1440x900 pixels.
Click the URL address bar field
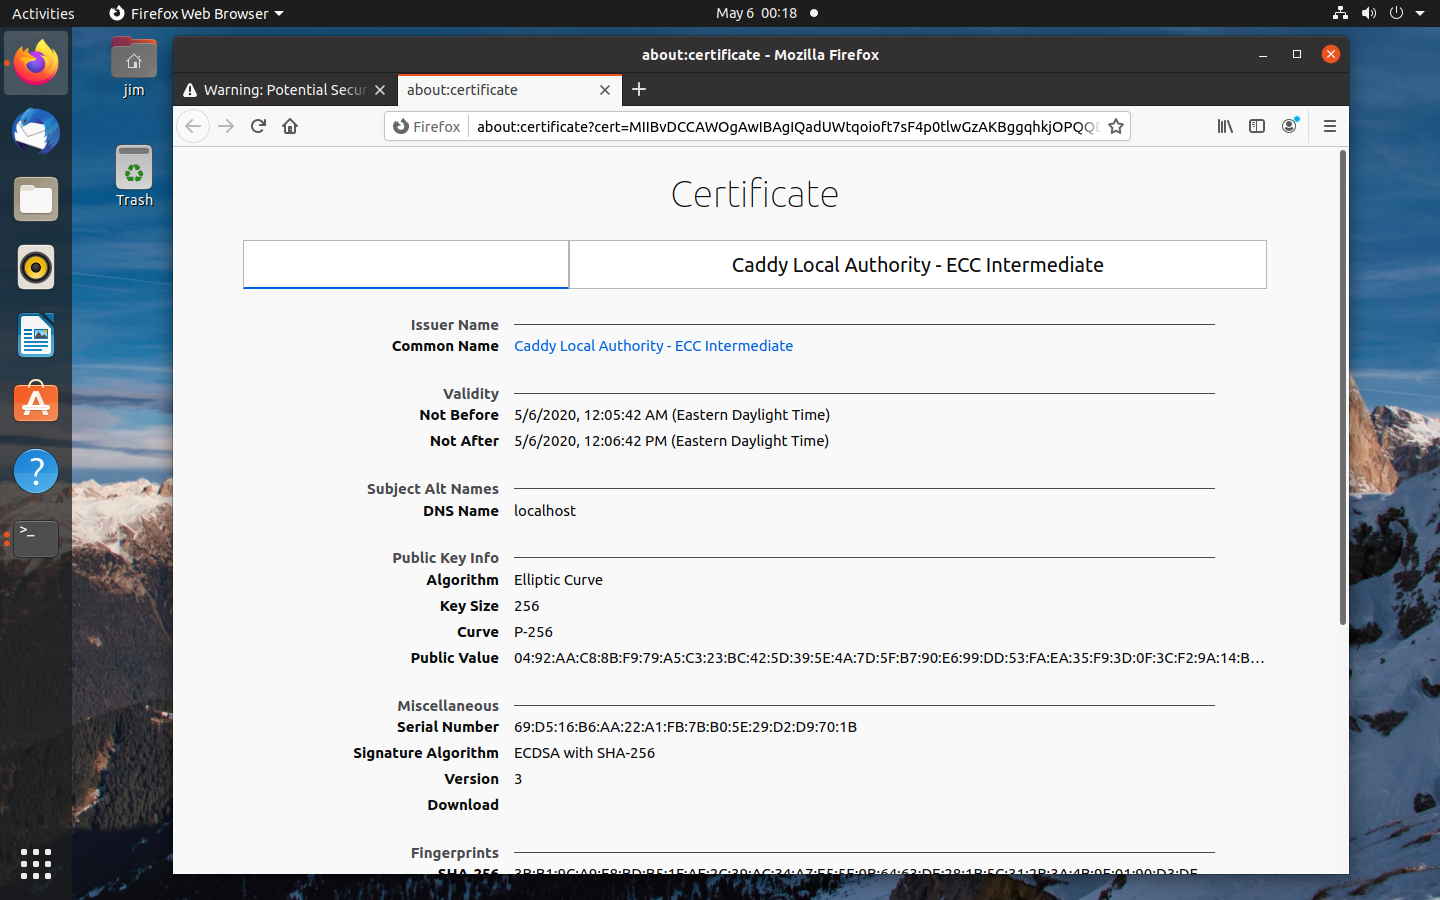(x=787, y=126)
